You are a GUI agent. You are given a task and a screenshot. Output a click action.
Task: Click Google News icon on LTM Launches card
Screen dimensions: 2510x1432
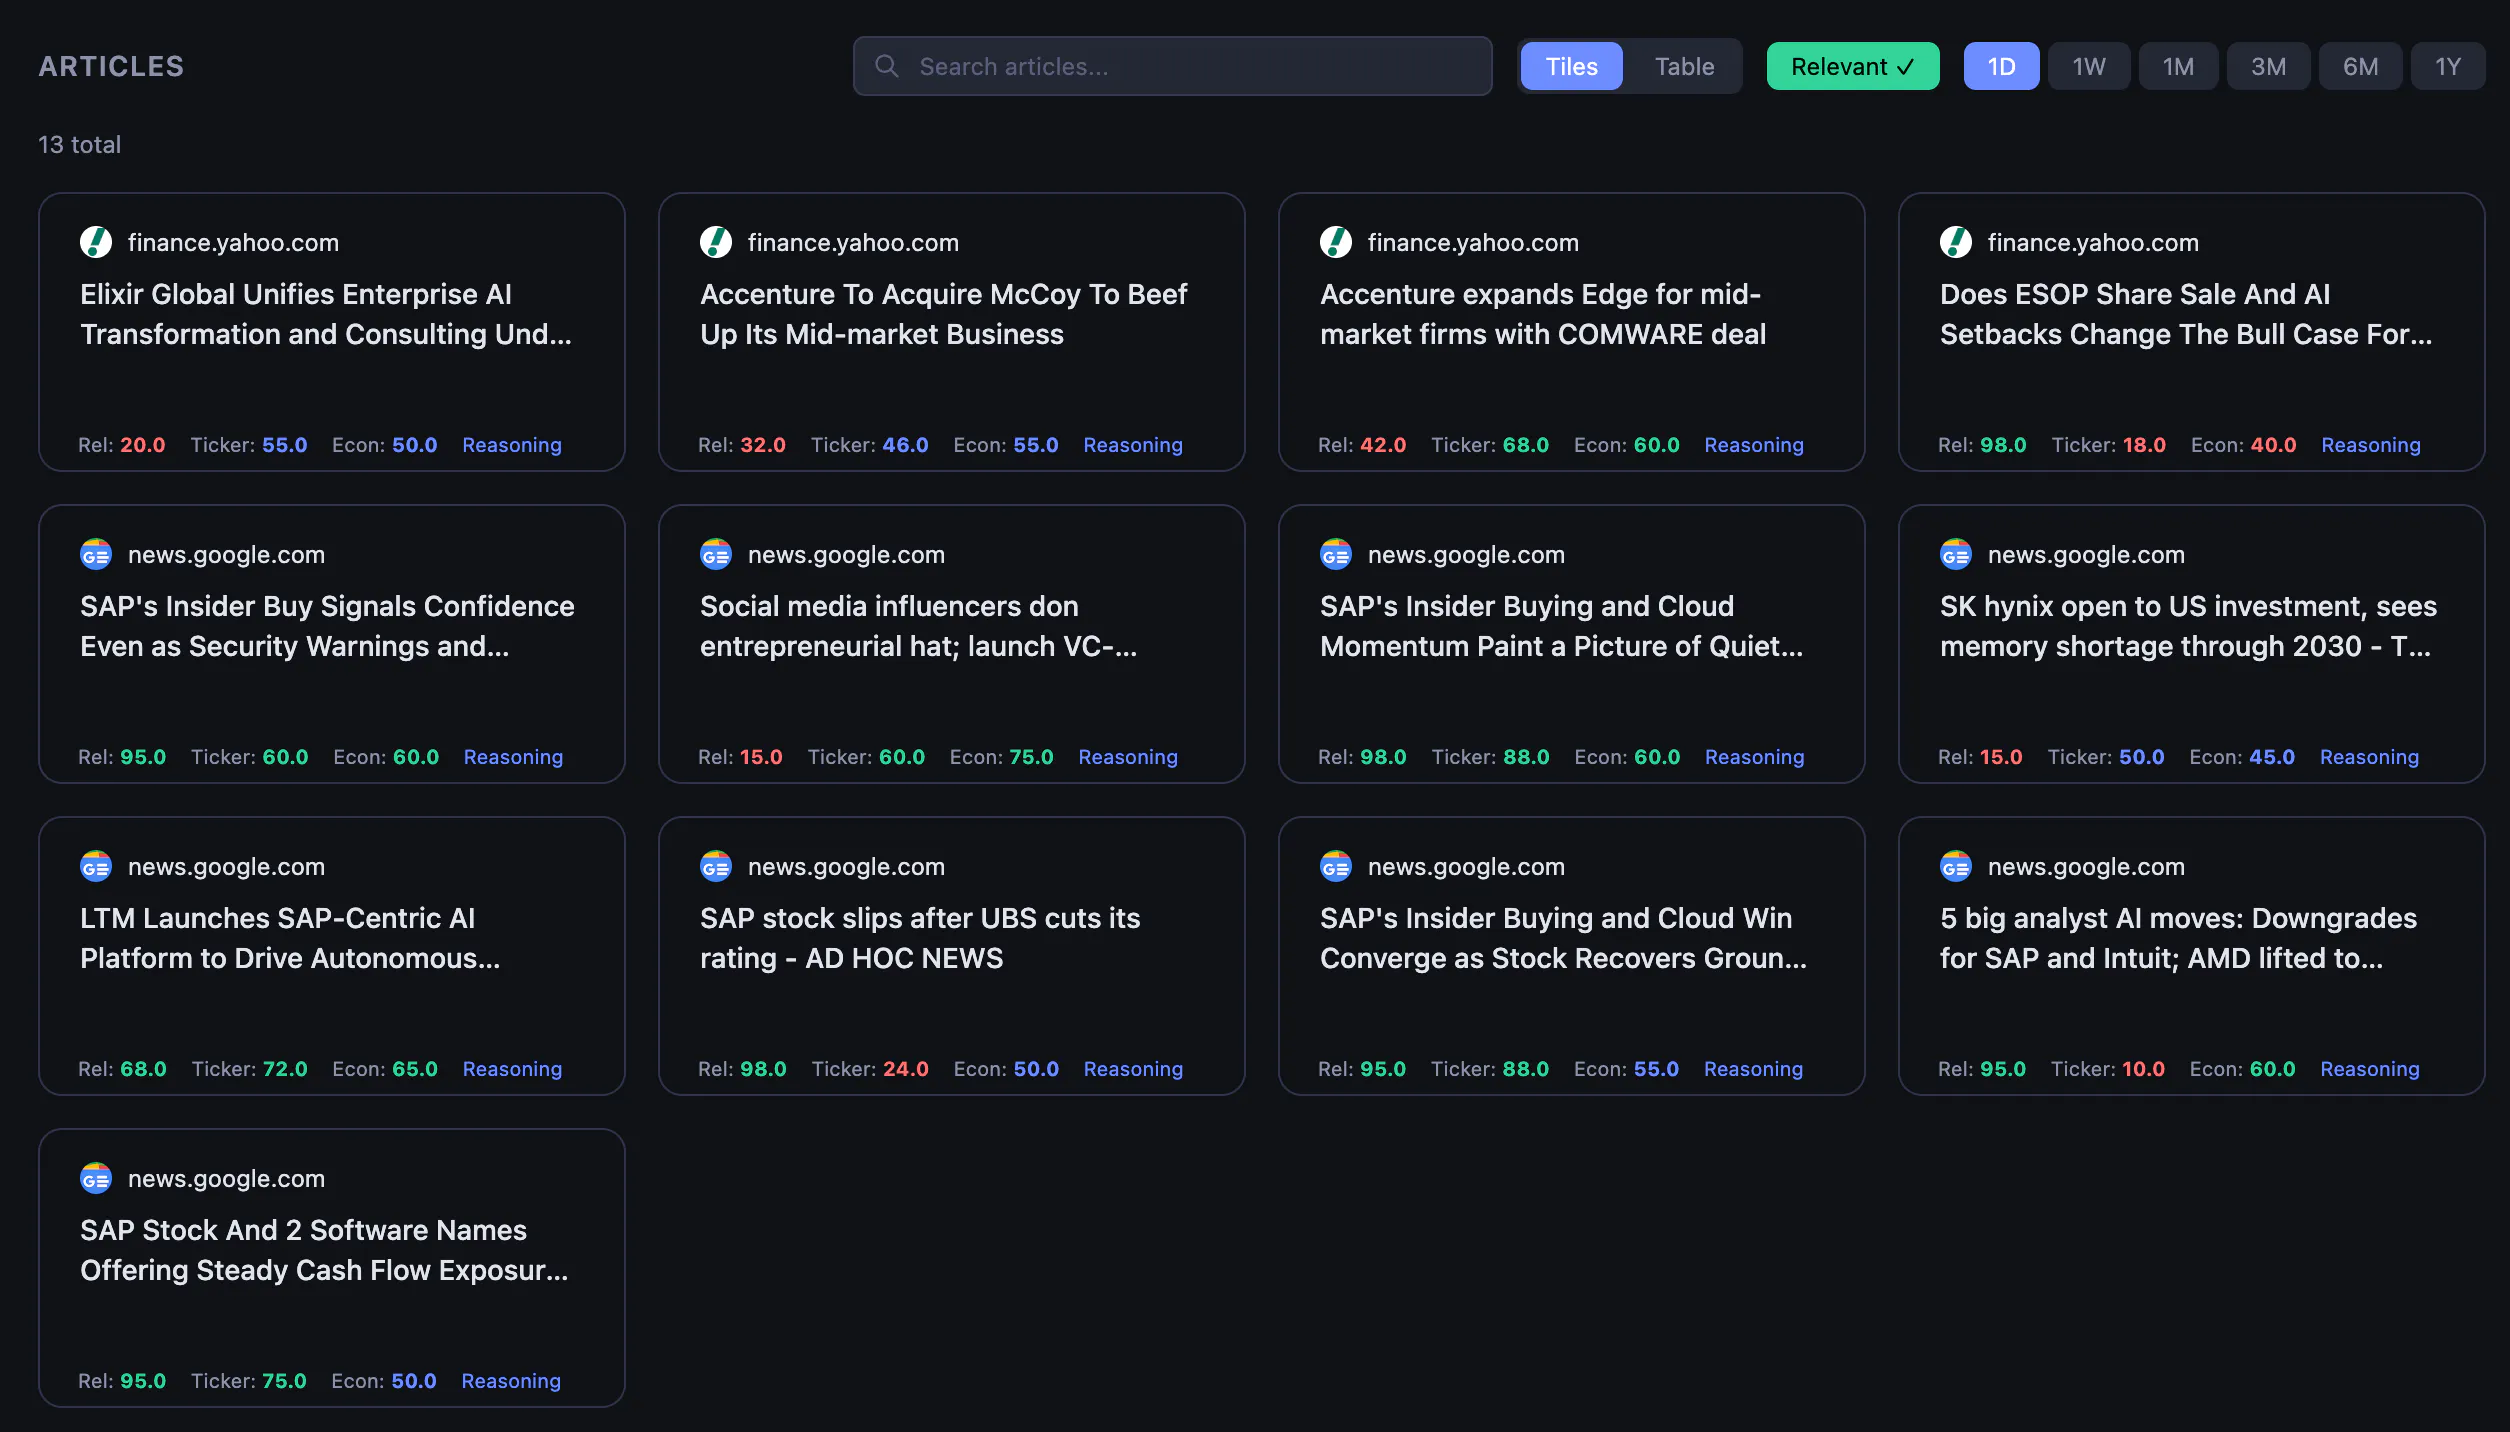[96, 866]
